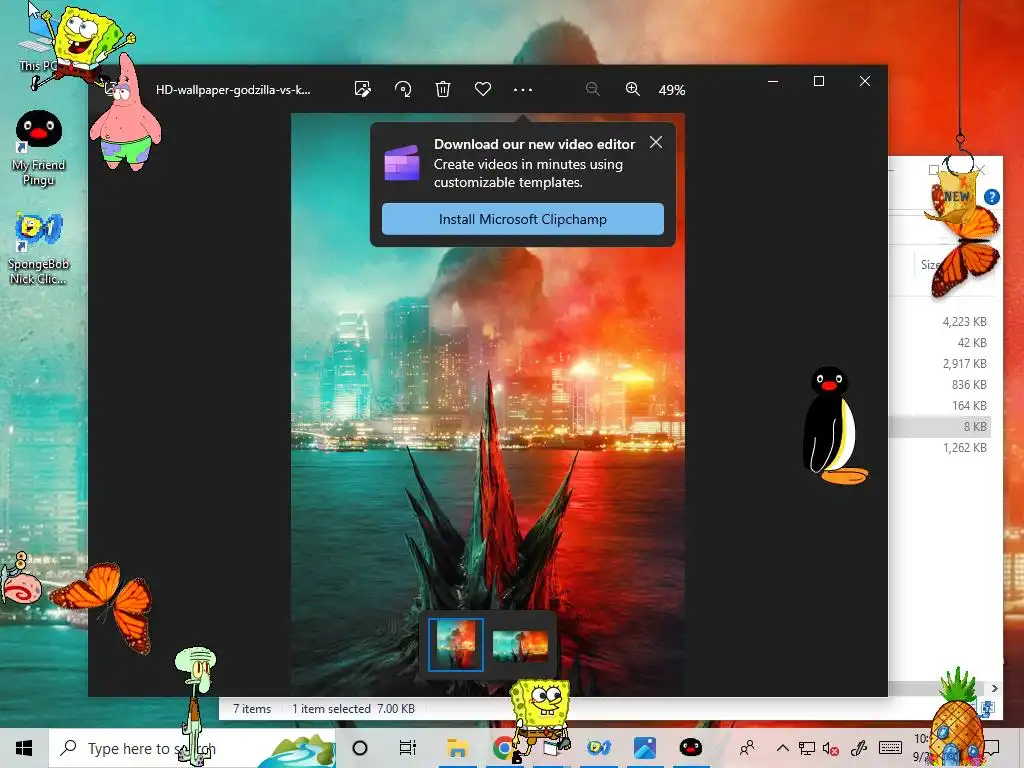The image size is (1024, 768).
Task: Dismiss the video editor popup with its X
Action: [x=656, y=142]
